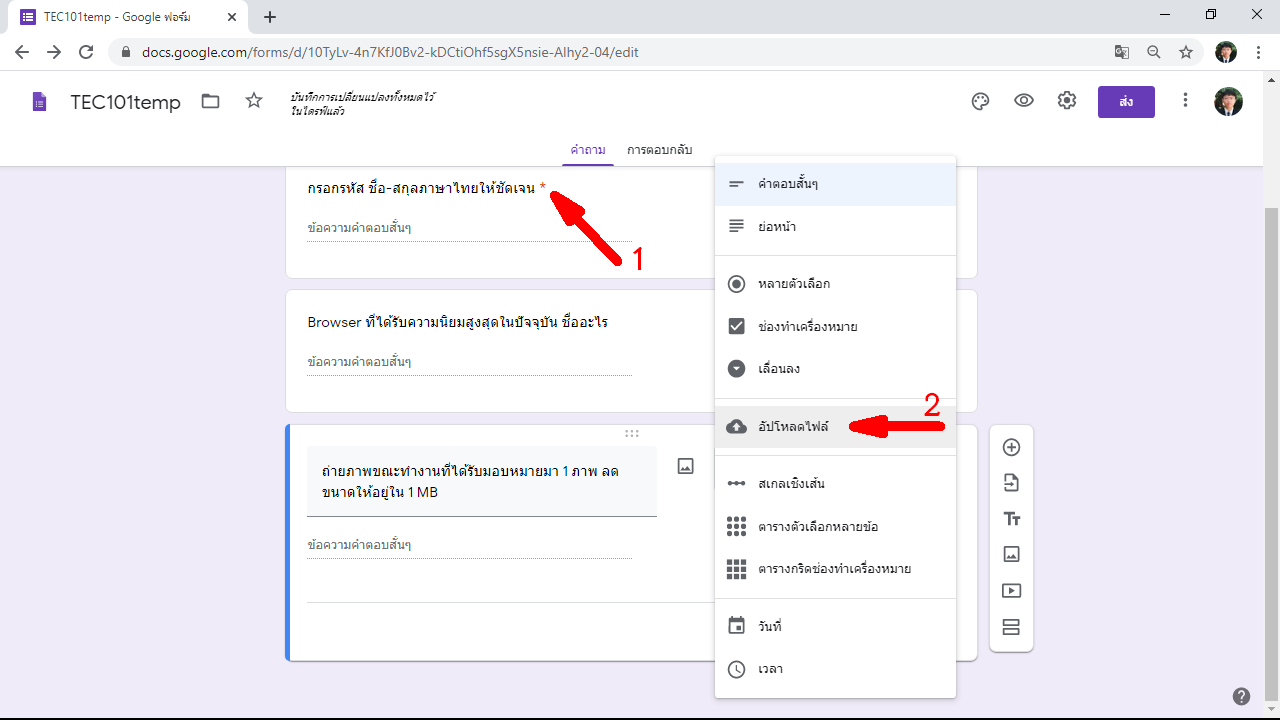This screenshot has height=721, width=1280.
Task: Add title and description icon
Action: (1011, 519)
